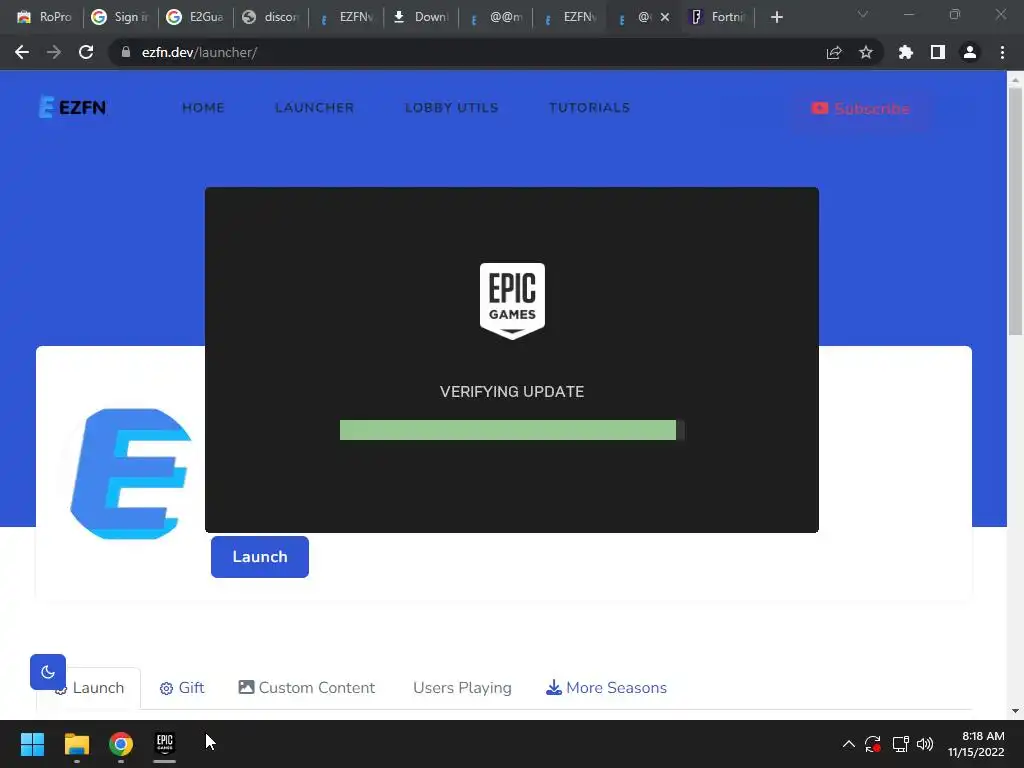Reload the ezfn.dev page
This screenshot has height=768, width=1024.
[x=86, y=52]
